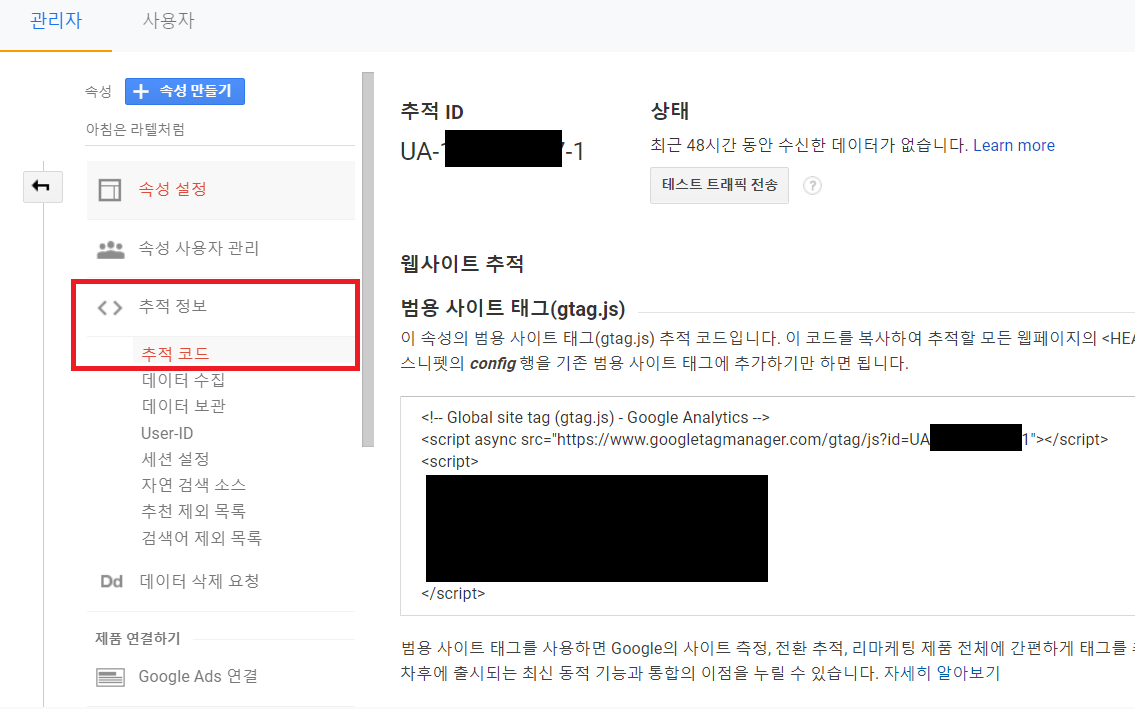The height and width of the screenshot is (709, 1135).
Task: Click the 제품 연결하기 section label
Action: click(138, 639)
